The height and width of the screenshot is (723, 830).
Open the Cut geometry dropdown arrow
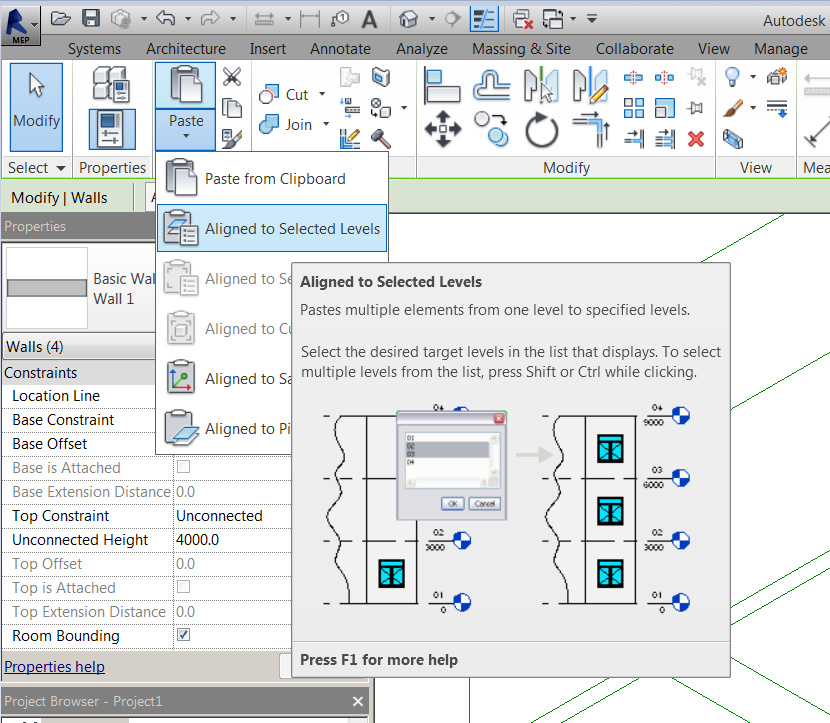(322, 94)
